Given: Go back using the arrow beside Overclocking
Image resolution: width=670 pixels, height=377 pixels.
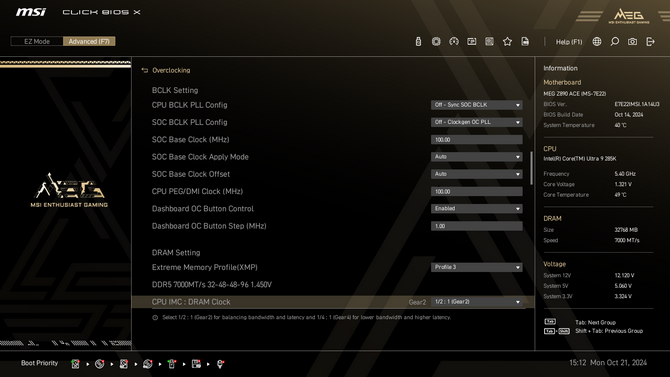Looking at the screenshot, I should [145, 70].
